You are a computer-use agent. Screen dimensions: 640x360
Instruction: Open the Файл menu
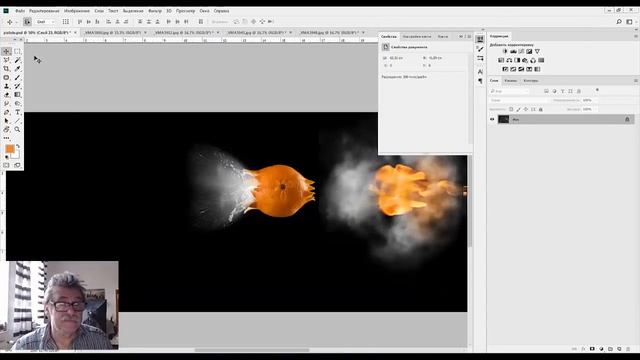click(20, 11)
